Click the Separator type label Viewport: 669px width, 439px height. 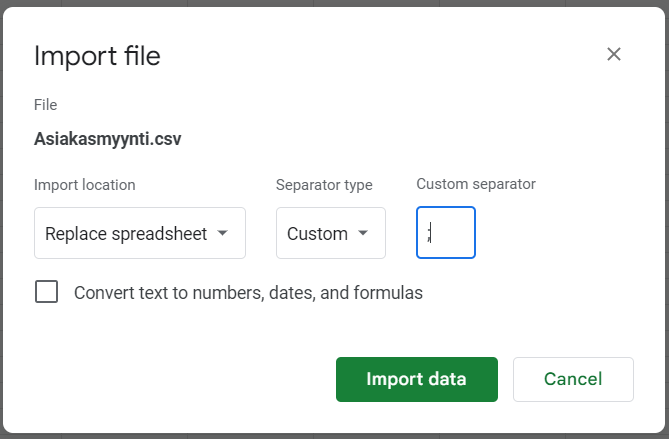tap(324, 185)
